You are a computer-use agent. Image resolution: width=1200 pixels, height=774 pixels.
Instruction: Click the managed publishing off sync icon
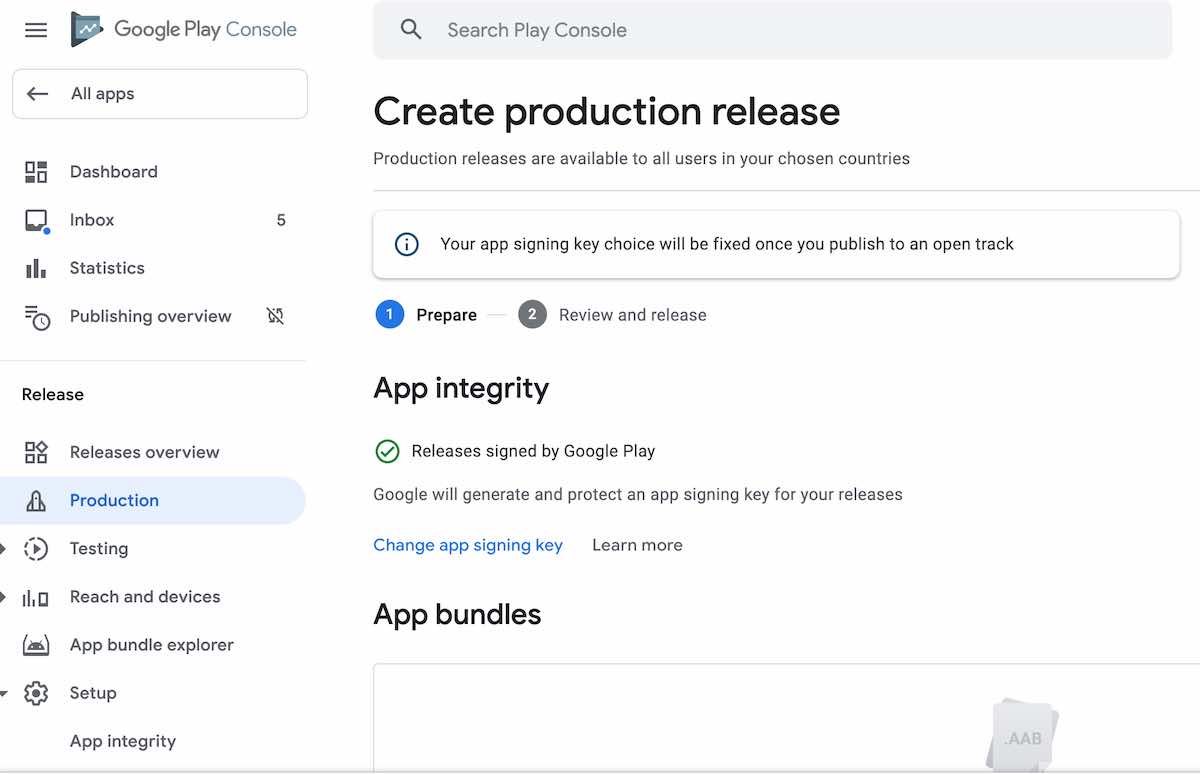click(276, 316)
